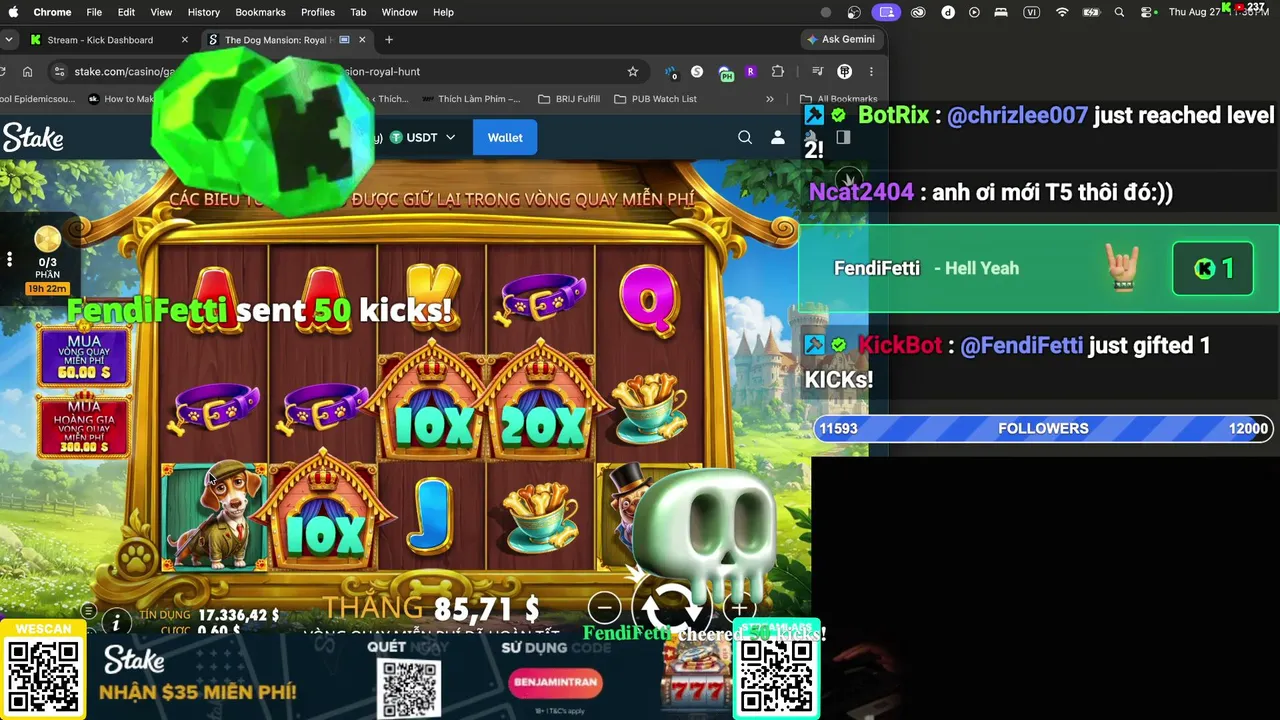The width and height of the screenshot is (1280, 720).
Task: Open the side three-dot game menu
Action: [x=9, y=259]
